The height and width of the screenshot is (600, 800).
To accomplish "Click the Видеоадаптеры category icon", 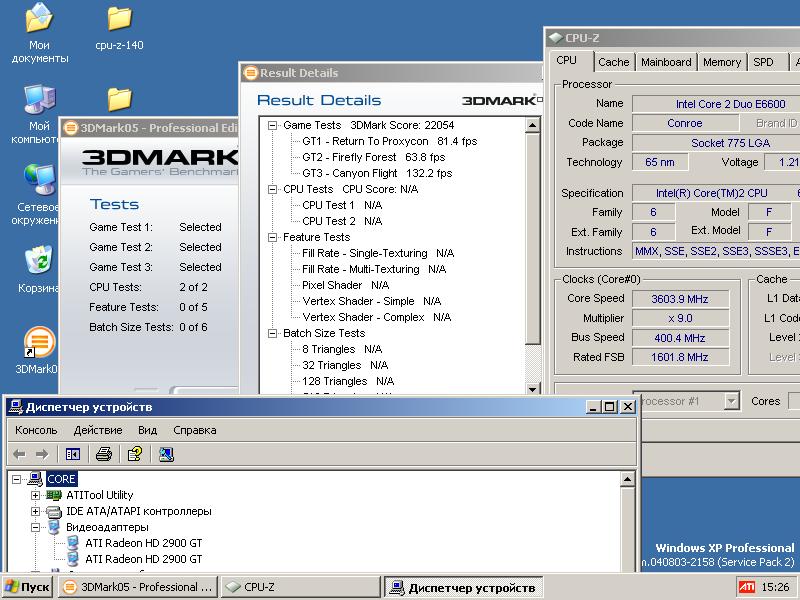I will click(x=54, y=527).
